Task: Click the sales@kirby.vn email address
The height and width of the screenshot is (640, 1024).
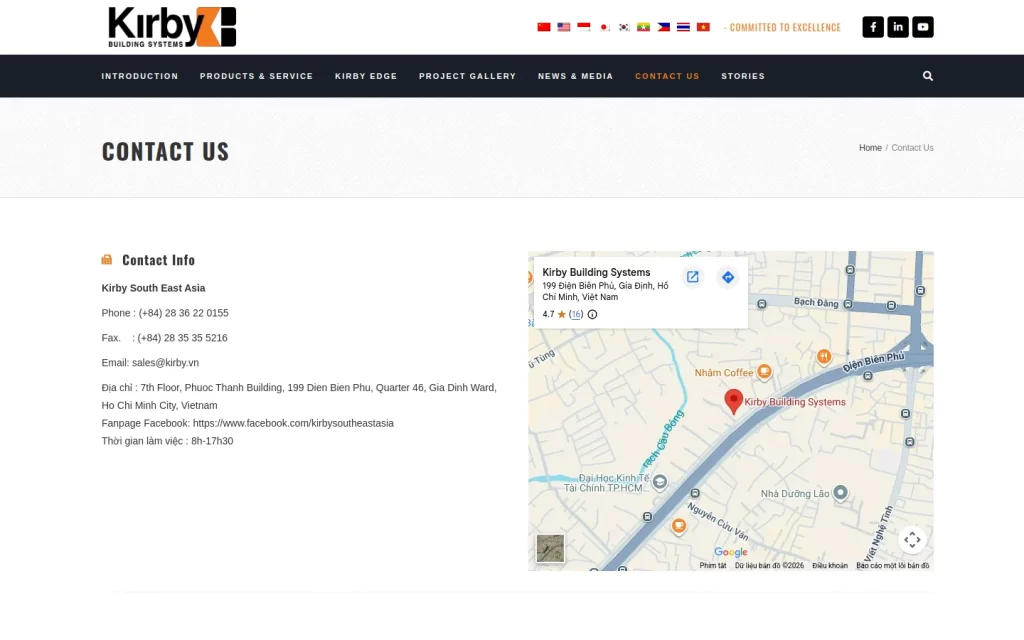Action: tap(165, 362)
